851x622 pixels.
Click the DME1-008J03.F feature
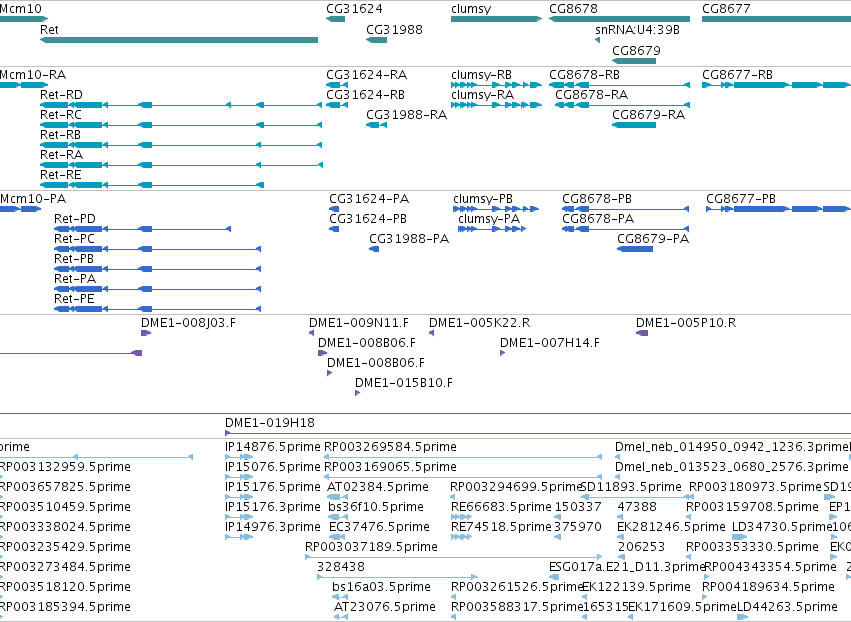[x=146, y=333]
